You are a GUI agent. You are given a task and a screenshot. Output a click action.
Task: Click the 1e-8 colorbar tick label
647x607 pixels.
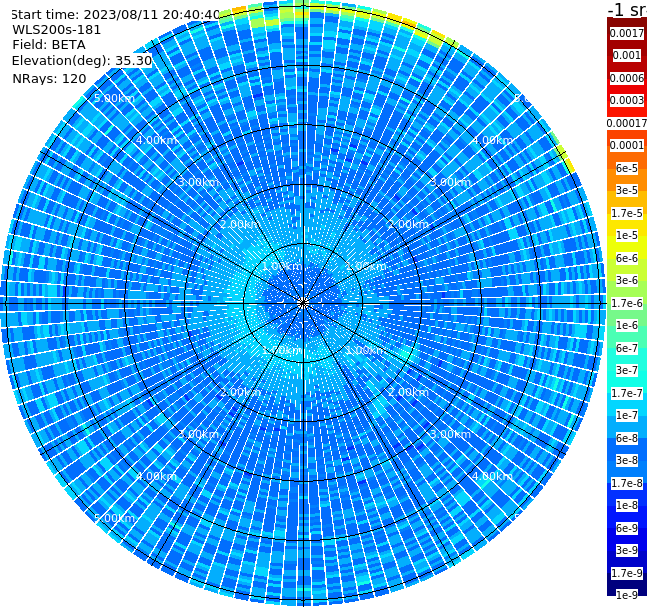627,505
